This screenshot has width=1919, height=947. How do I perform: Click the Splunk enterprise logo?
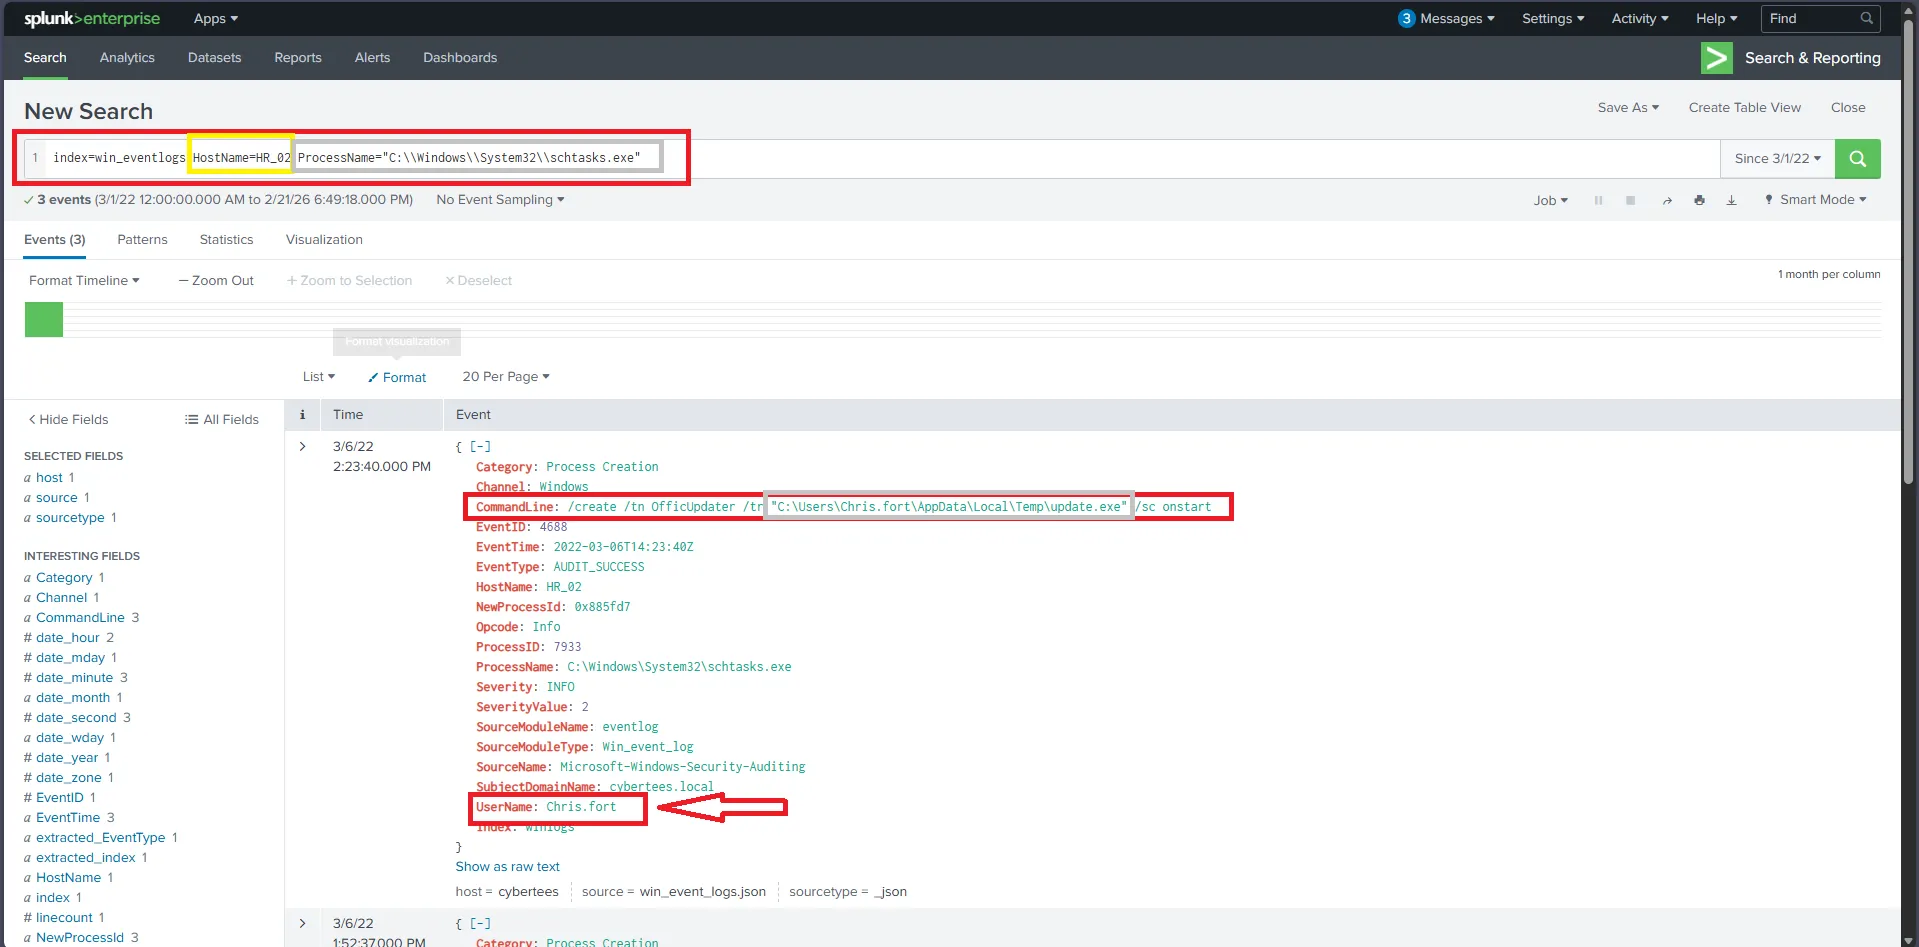point(91,19)
